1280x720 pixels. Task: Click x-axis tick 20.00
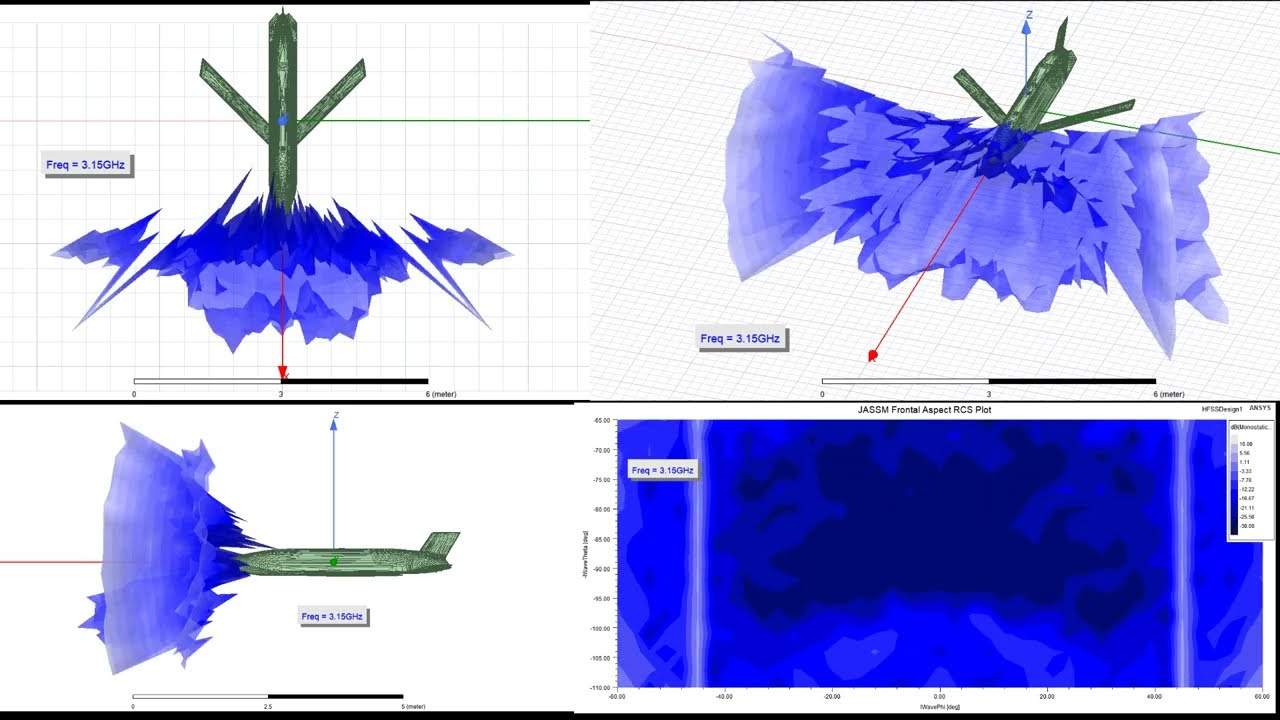(1045, 696)
